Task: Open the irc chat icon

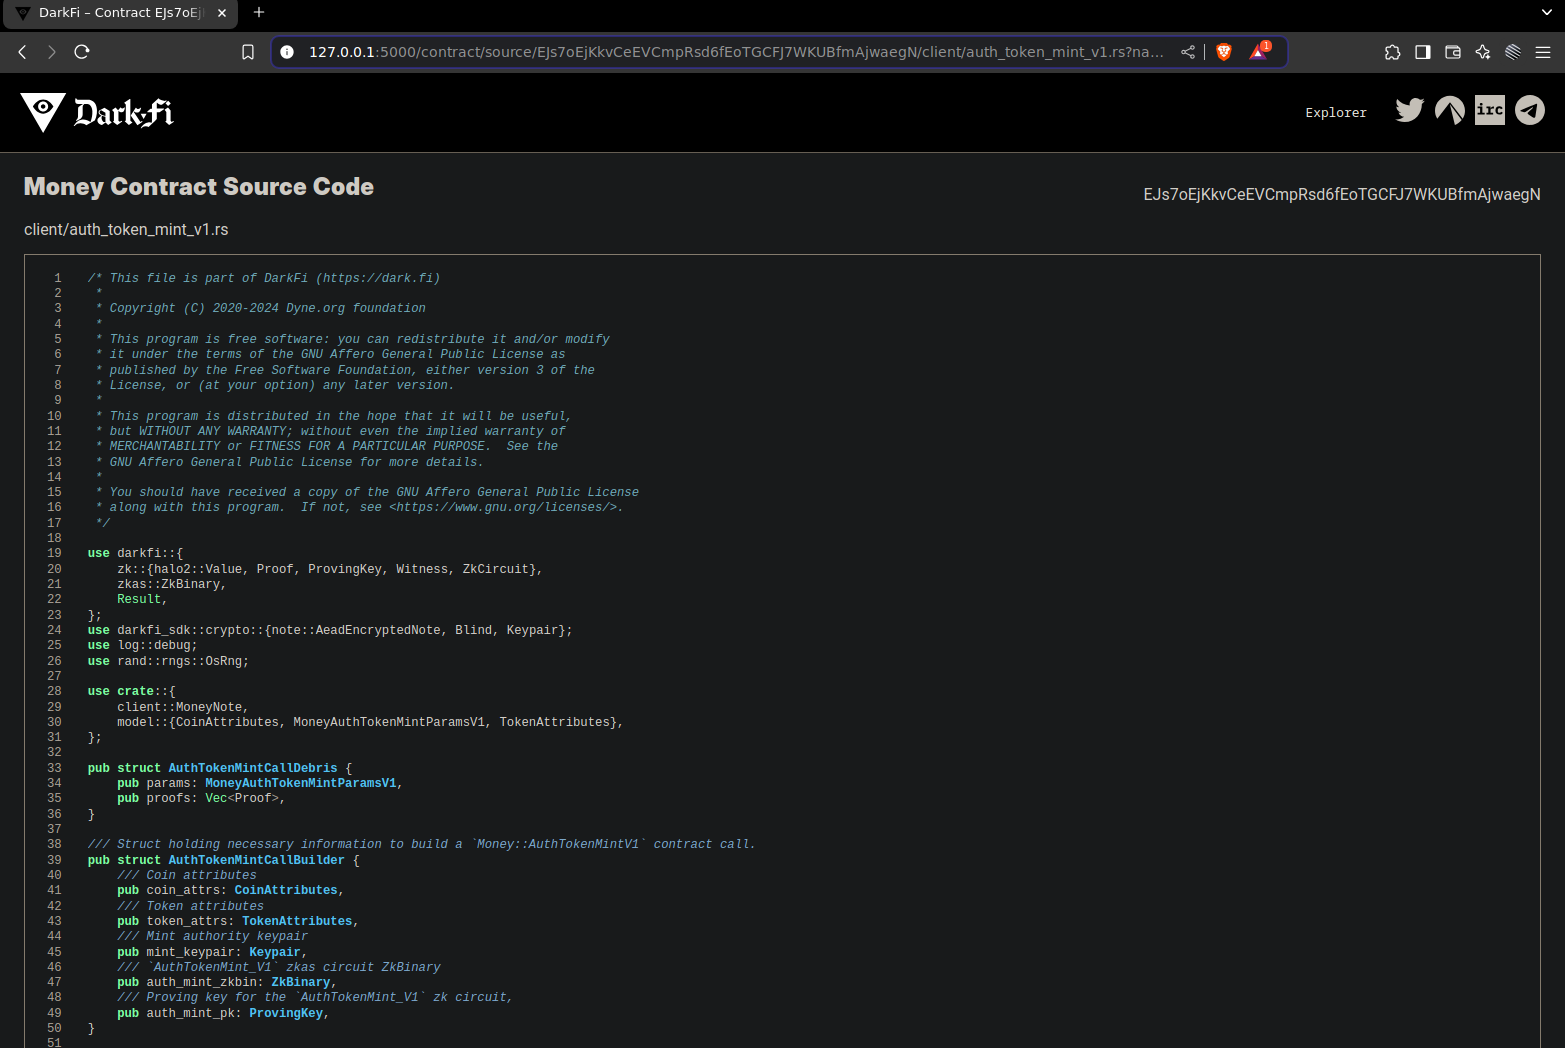Action: [x=1489, y=110]
